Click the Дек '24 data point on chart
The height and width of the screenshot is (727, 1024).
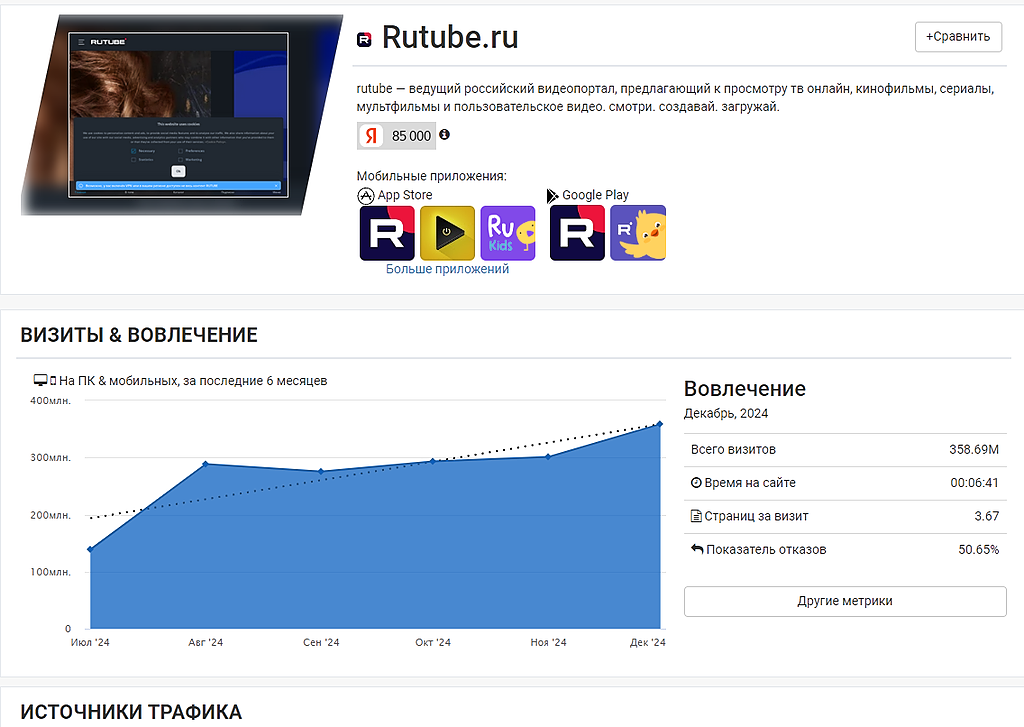tap(660, 425)
